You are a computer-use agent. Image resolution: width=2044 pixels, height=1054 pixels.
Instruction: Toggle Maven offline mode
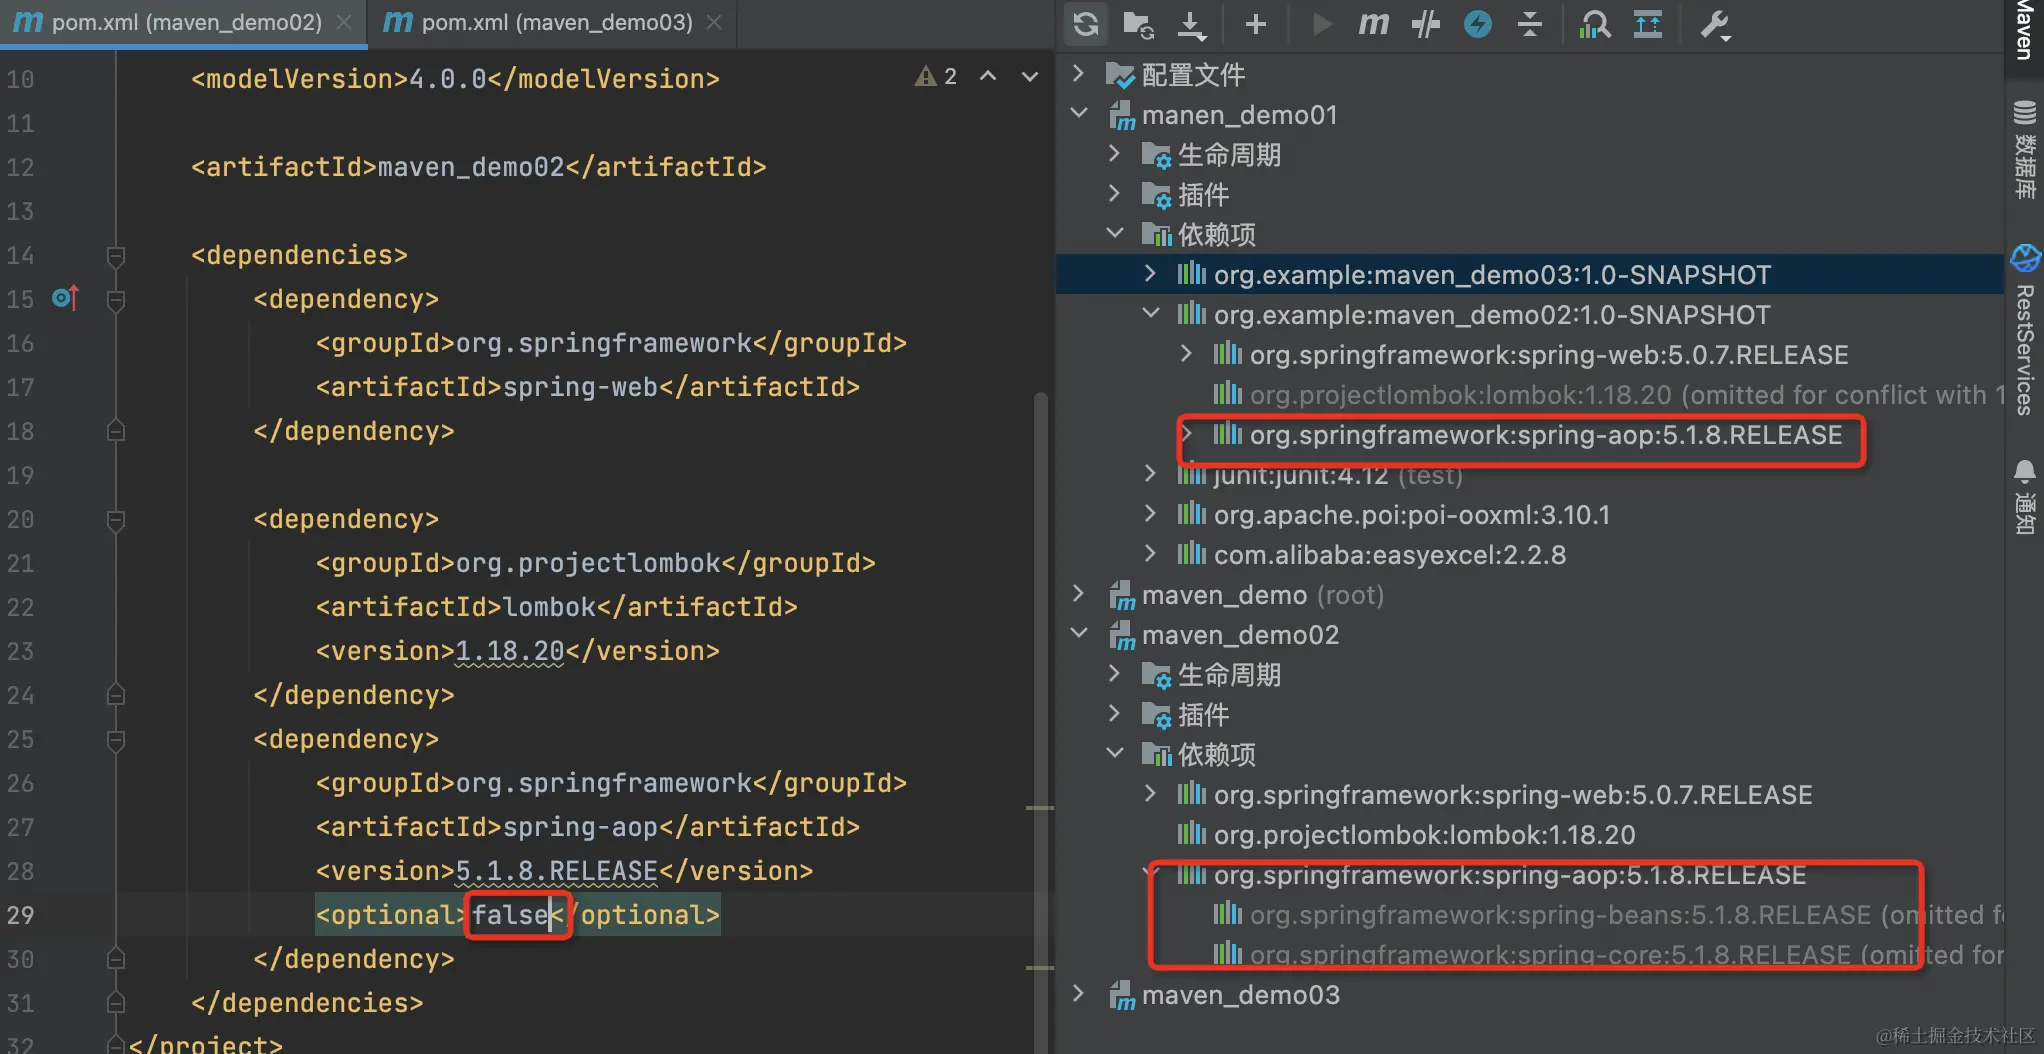pos(1426,23)
